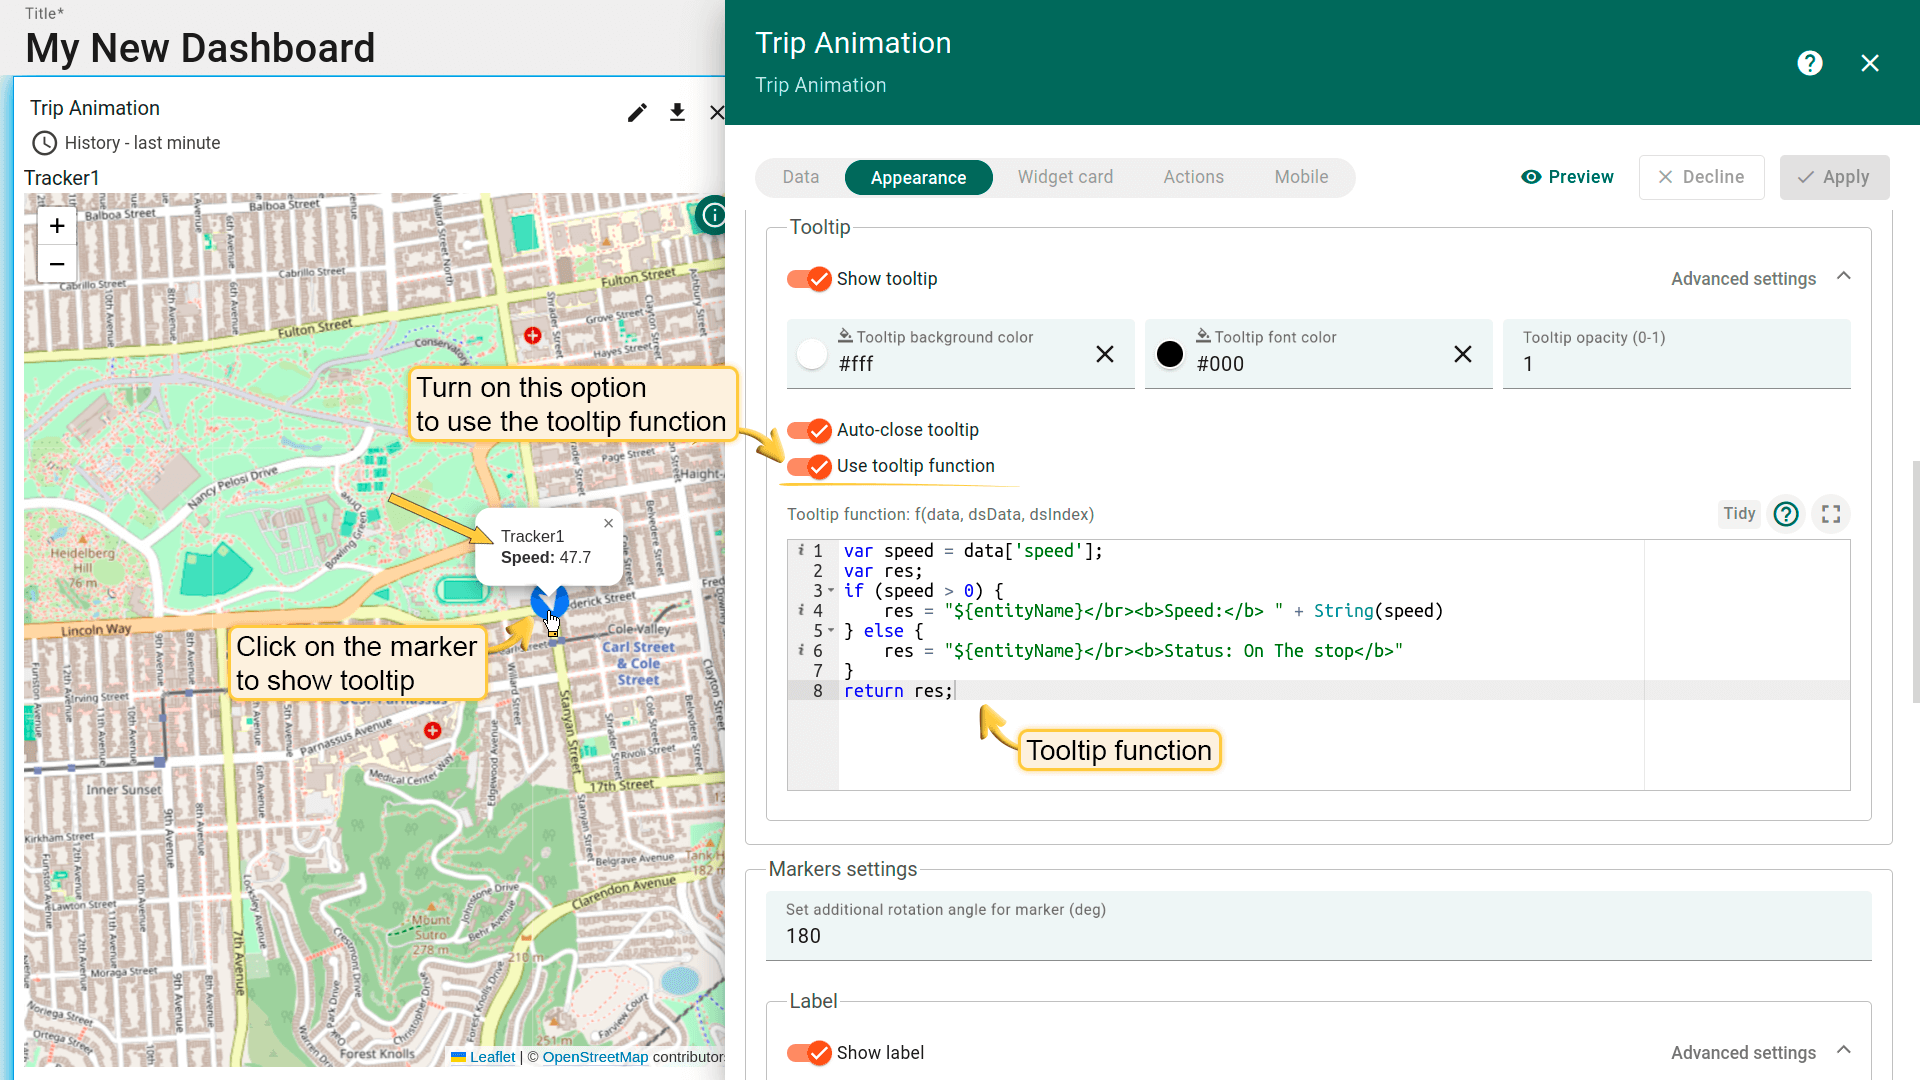Select the Appearance tab
1920x1080 pixels.
(x=918, y=178)
